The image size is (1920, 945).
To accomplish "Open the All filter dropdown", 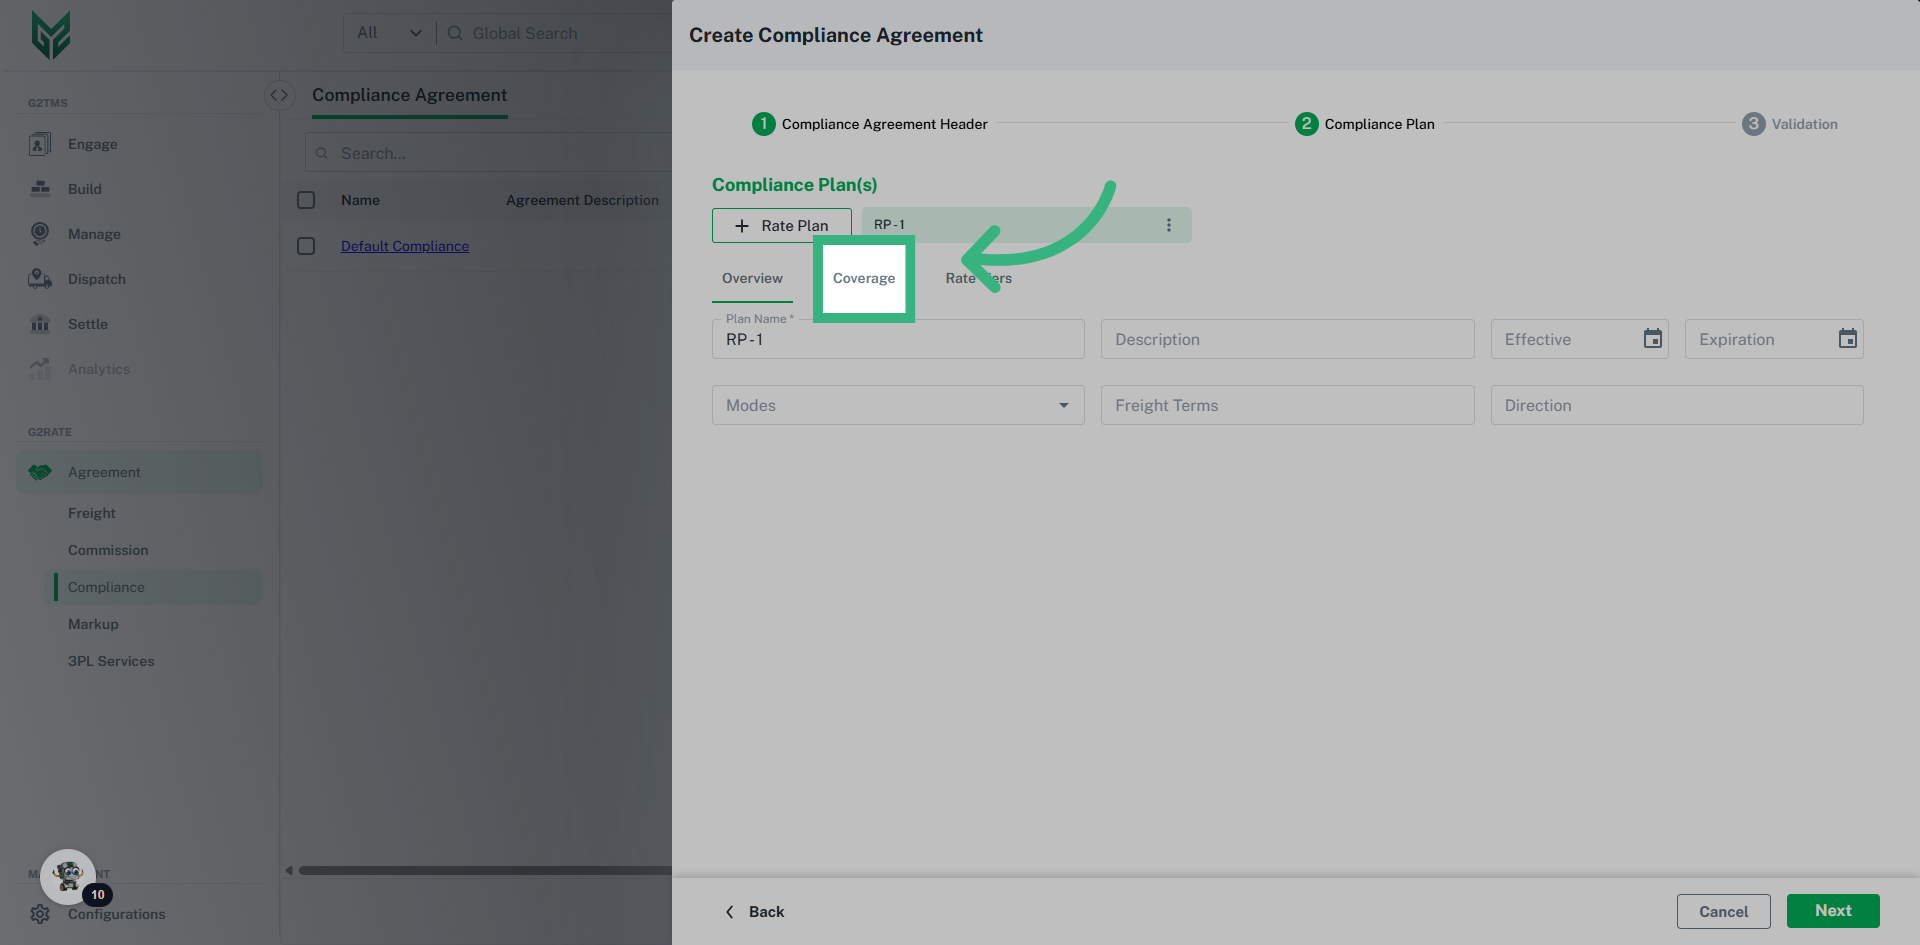I will [x=389, y=33].
